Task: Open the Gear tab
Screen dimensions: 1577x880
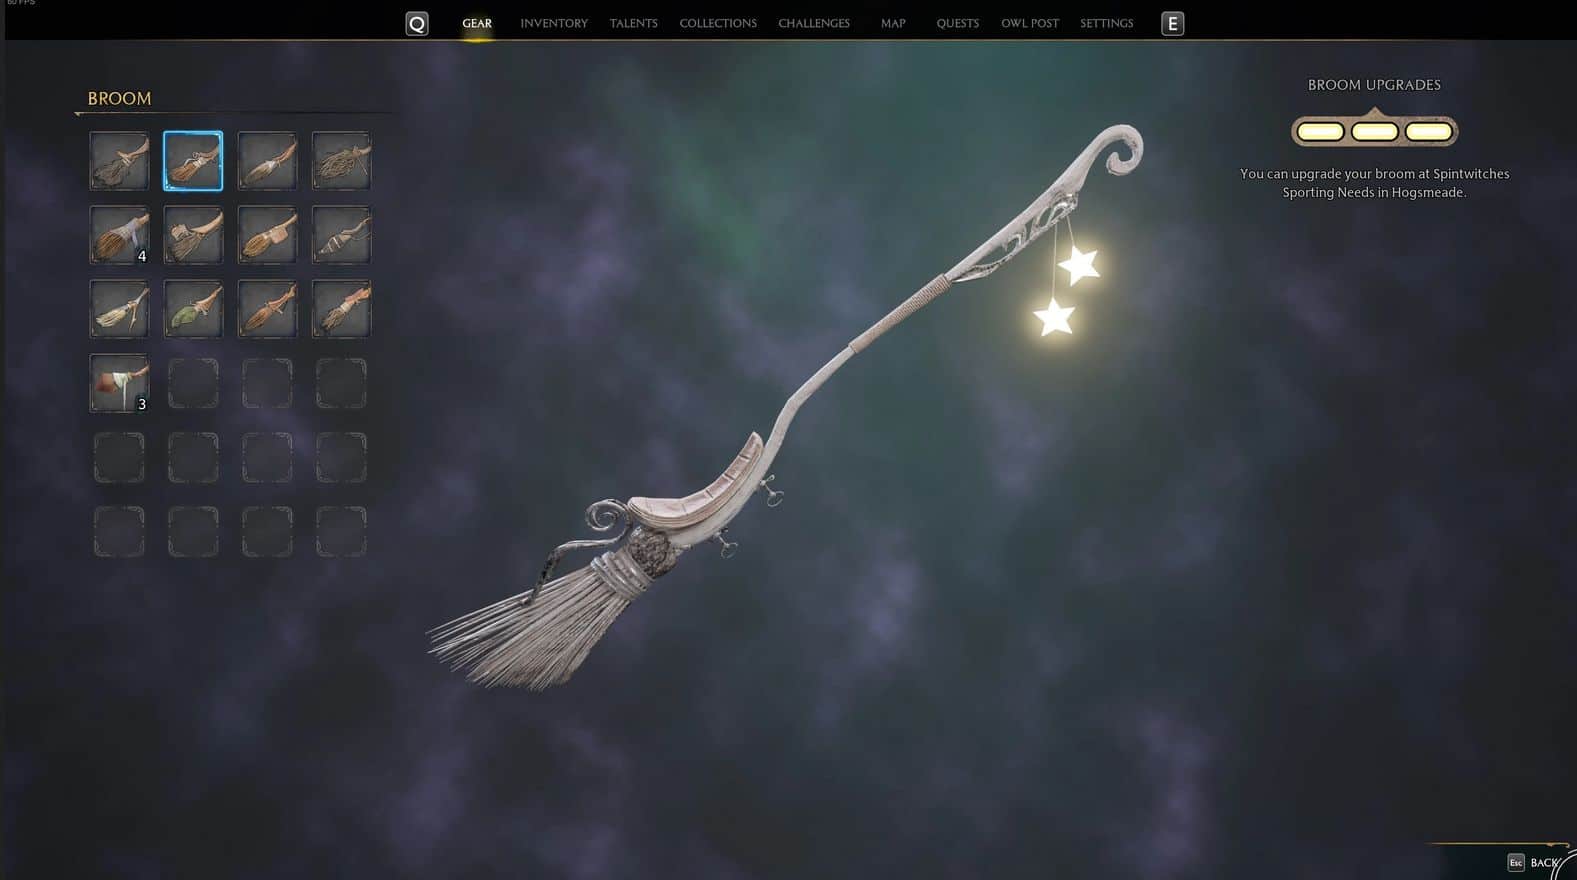Action: click(477, 23)
